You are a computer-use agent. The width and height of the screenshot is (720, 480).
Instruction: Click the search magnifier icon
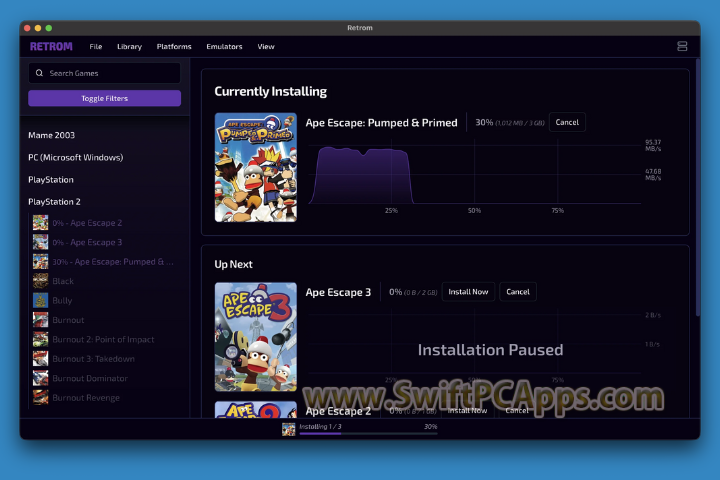[x=39, y=73]
